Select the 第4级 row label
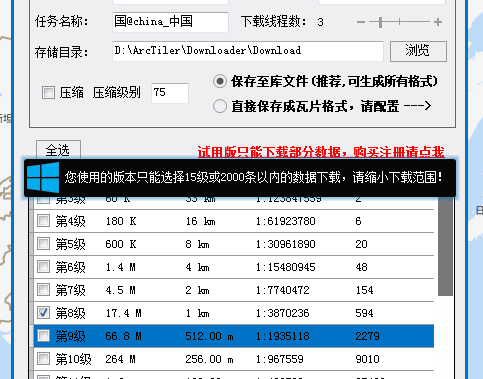This screenshot has width=483, height=379. coord(70,221)
